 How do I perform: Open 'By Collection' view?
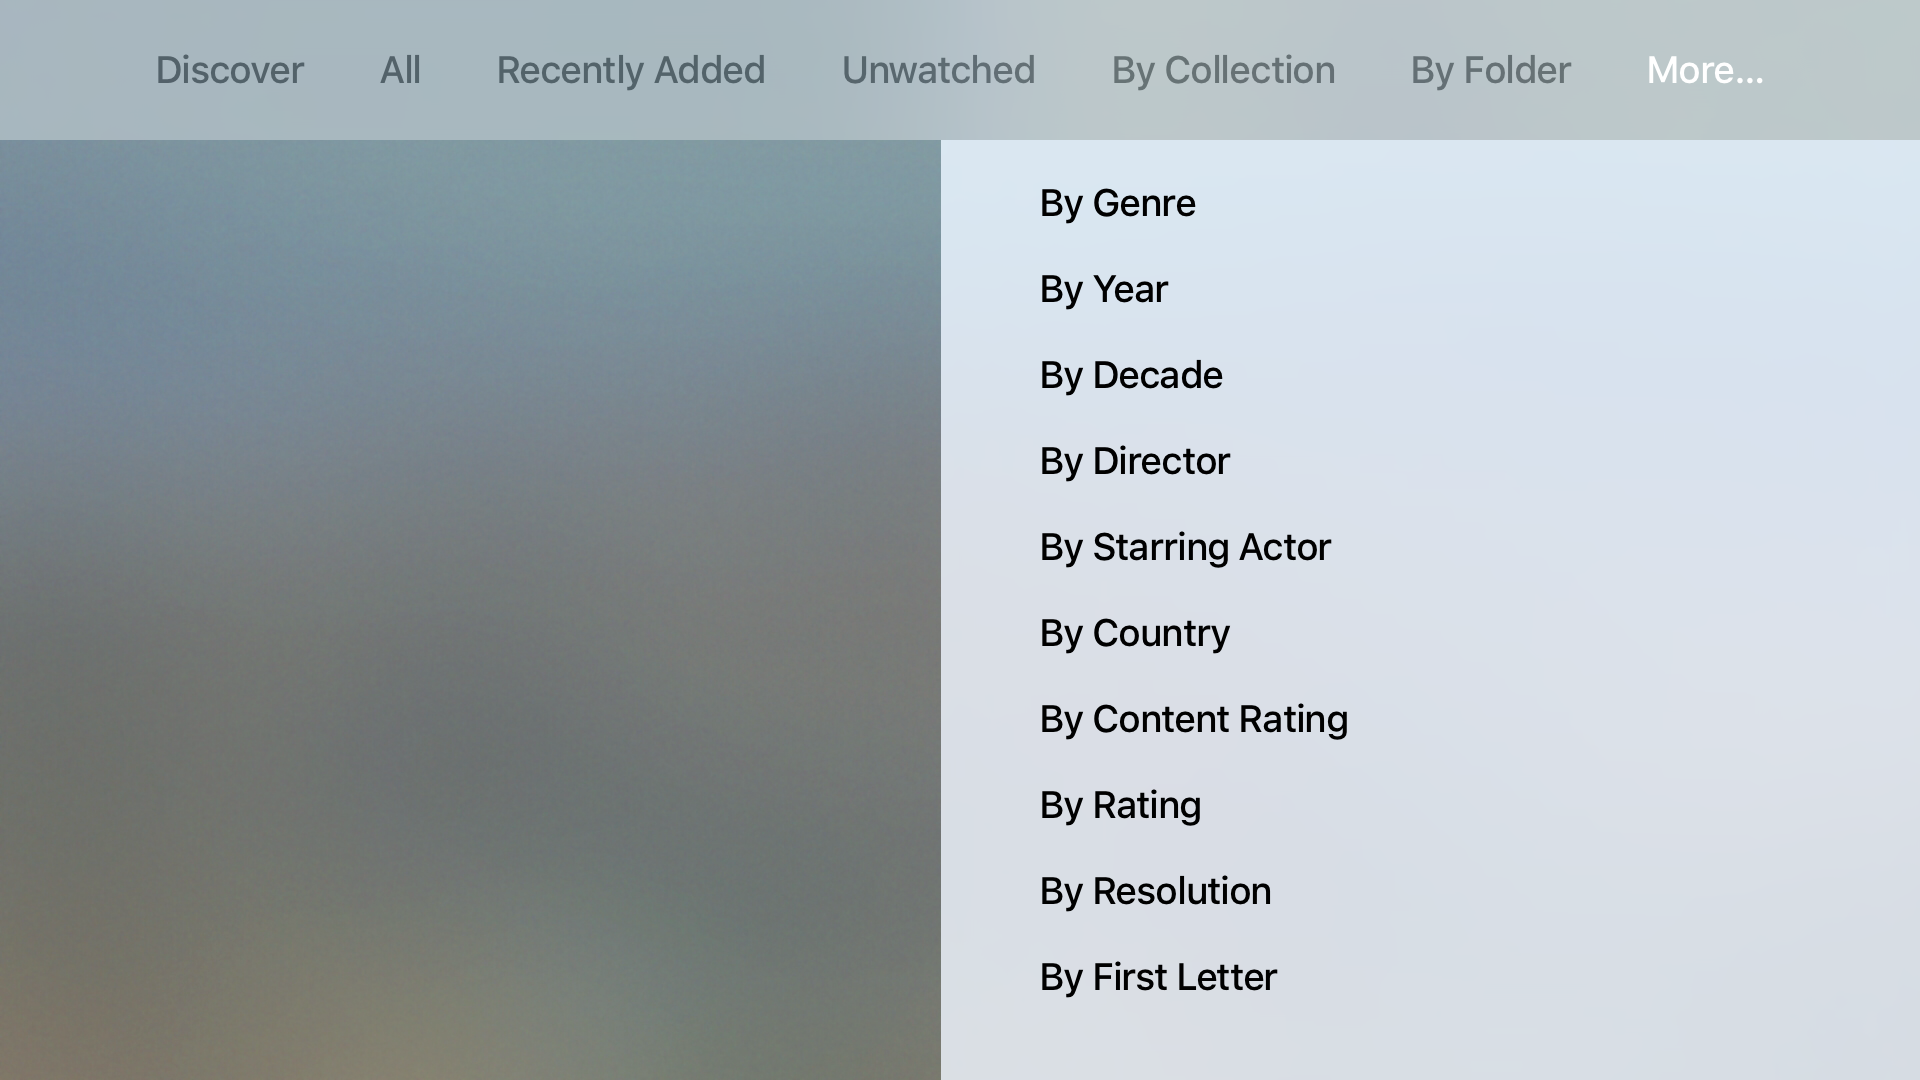pos(1222,69)
